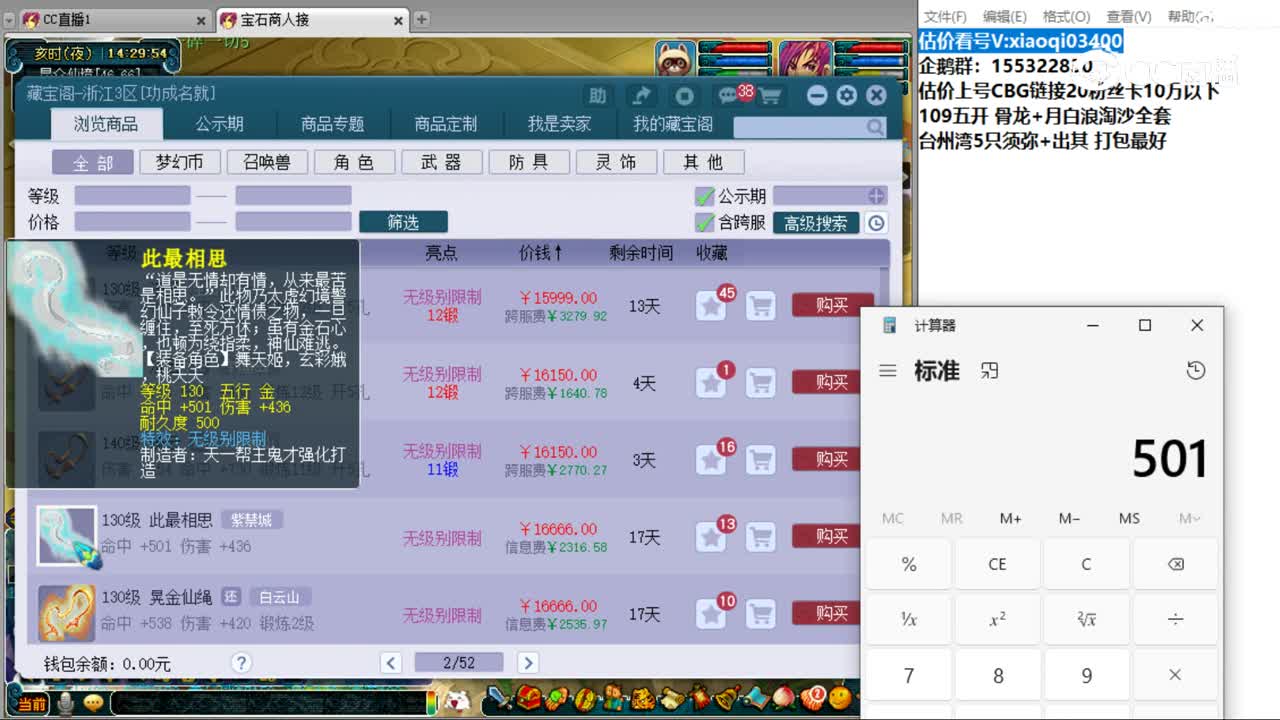This screenshot has width=1280, height=720.
Task: Select the 其他 category filter
Action: (703, 162)
